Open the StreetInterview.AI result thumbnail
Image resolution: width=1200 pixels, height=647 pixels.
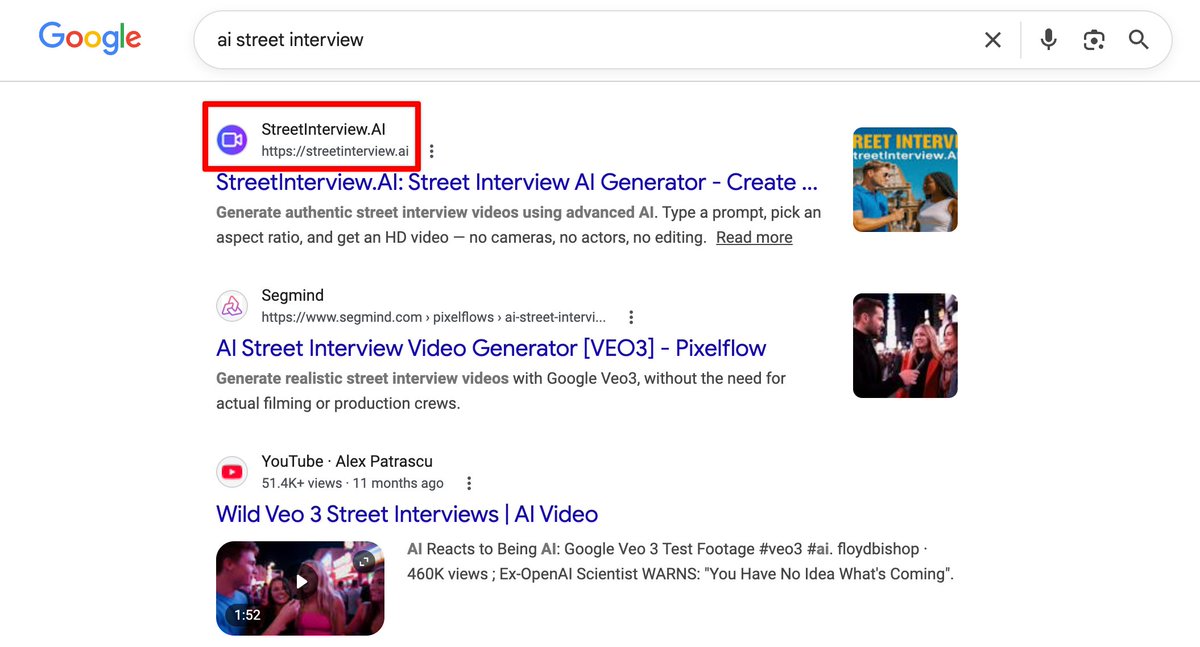click(905, 179)
